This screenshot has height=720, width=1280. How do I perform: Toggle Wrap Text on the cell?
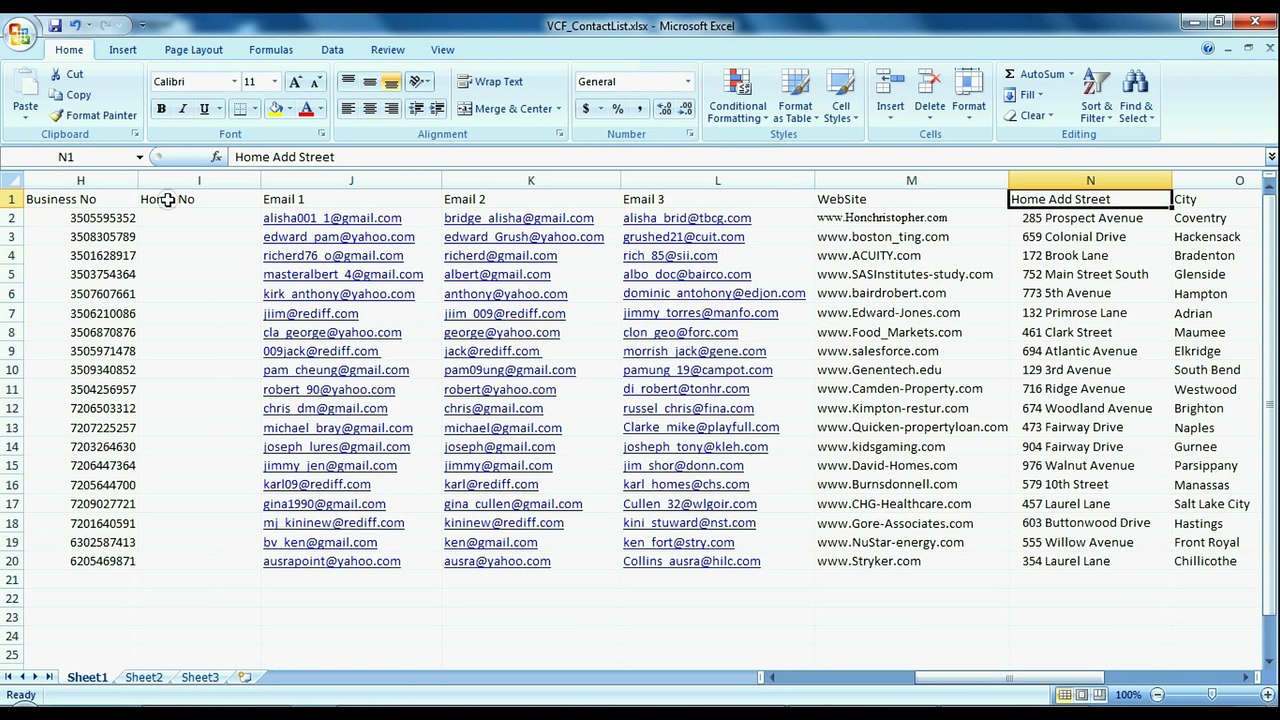click(490, 82)
